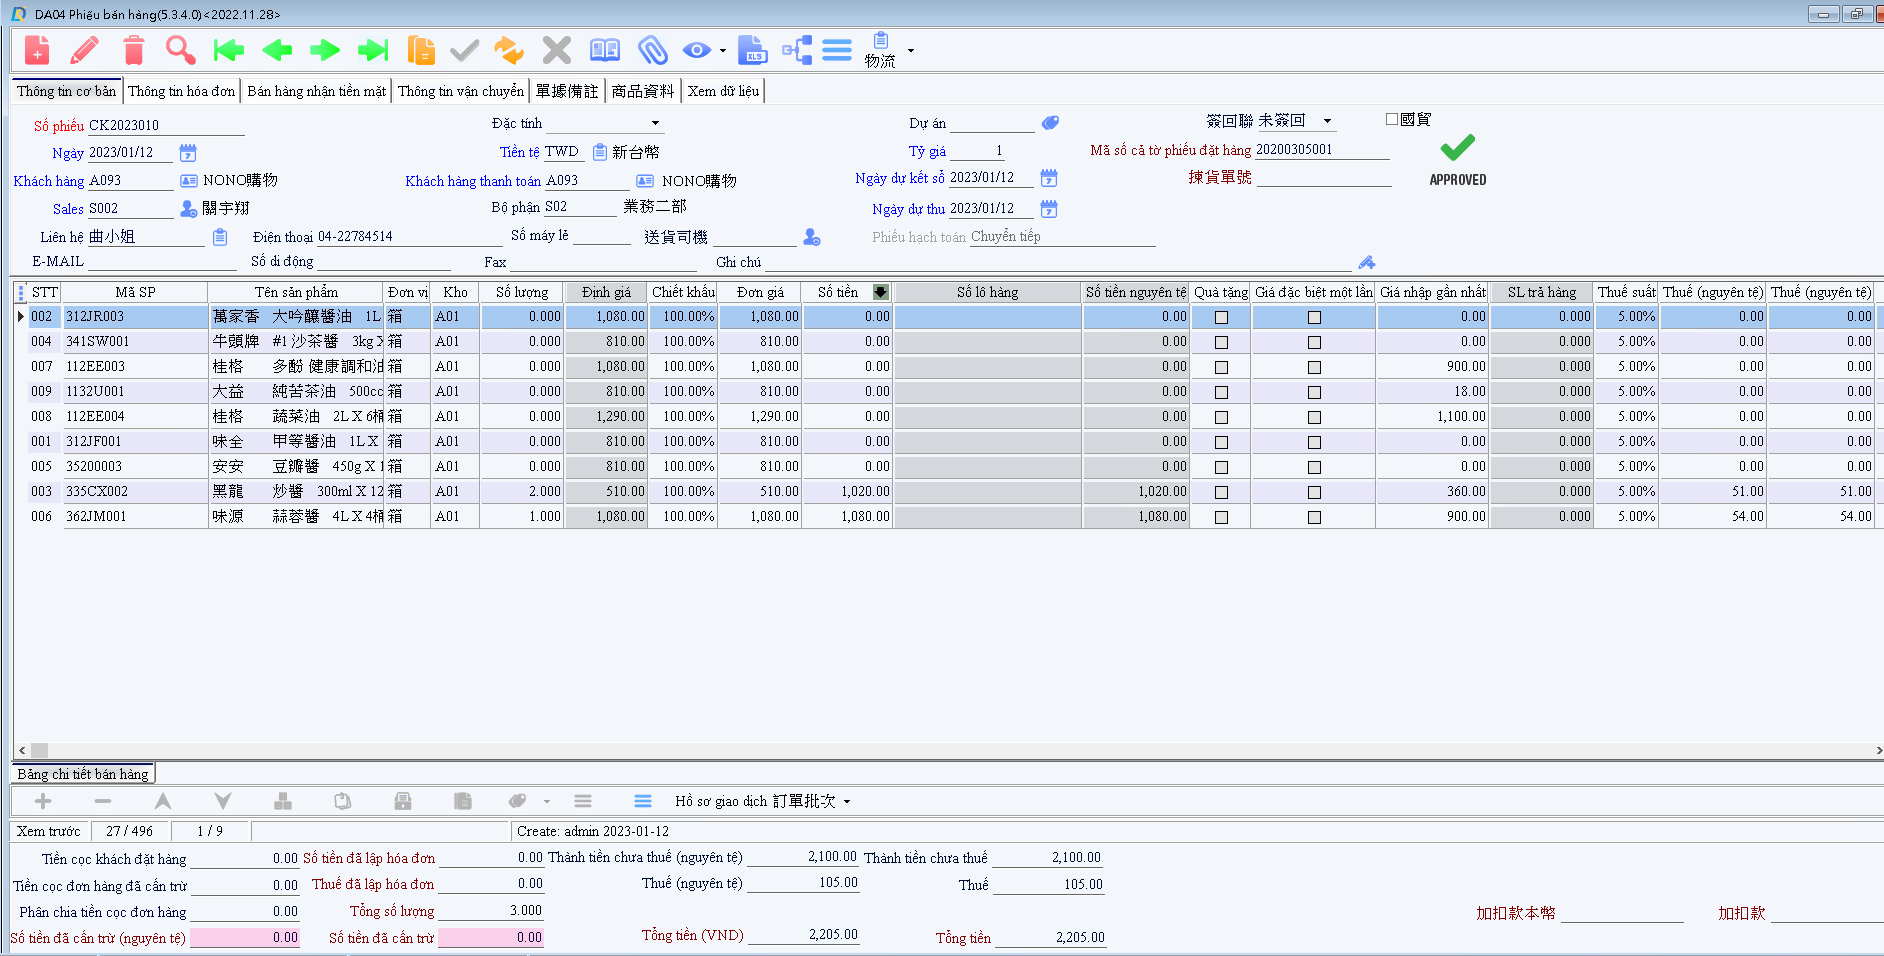
Task: Click the horizontal scrollbar of the grid
Action: [x=948, y=750]
